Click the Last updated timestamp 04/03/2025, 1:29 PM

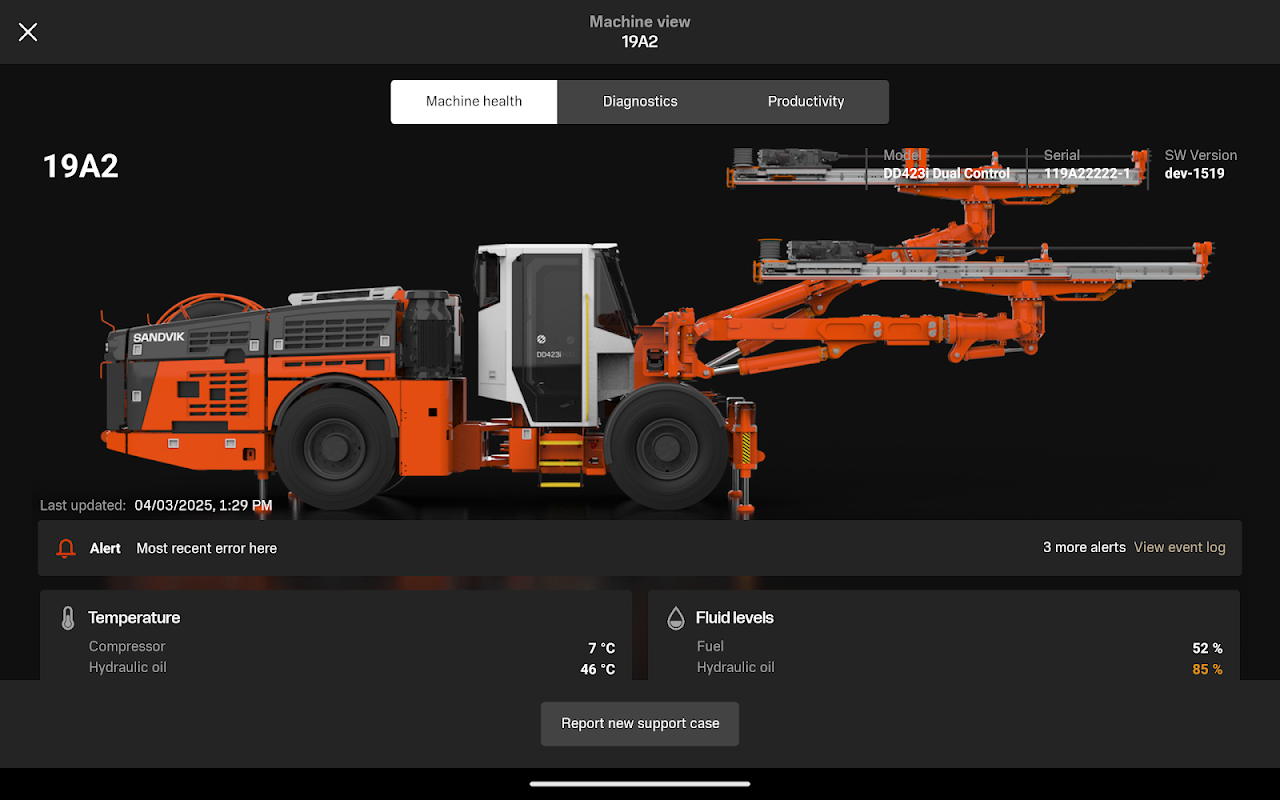[203, 506]
